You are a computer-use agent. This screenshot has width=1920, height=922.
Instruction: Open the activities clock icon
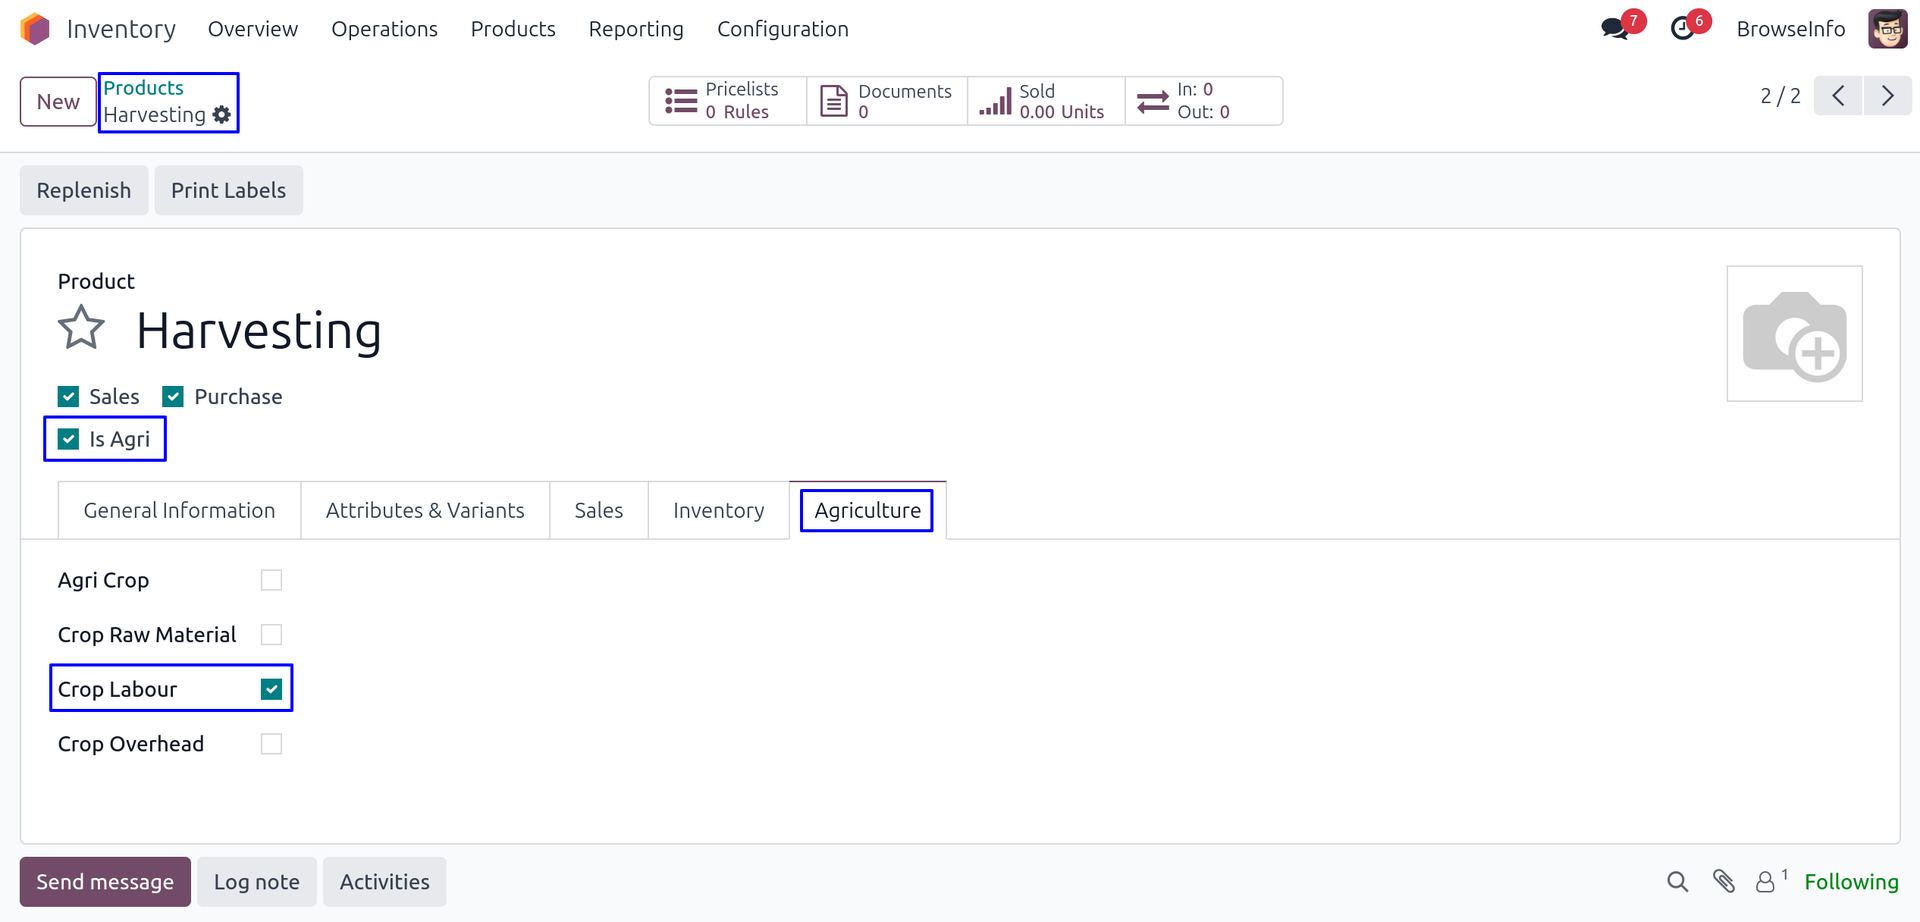(x=1683, y=29)
